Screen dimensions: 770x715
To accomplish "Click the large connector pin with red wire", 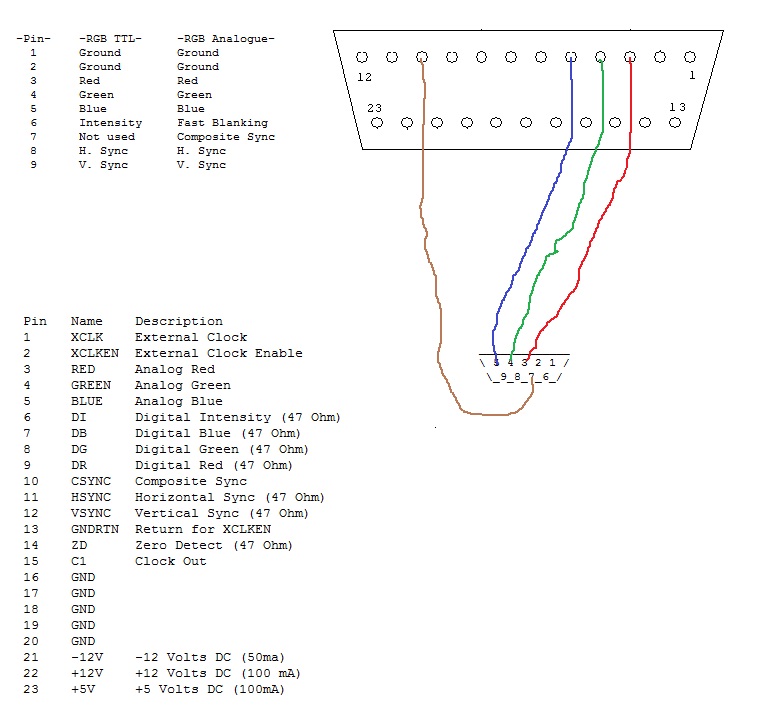I will pyautogui.click(x=630, y=57).
